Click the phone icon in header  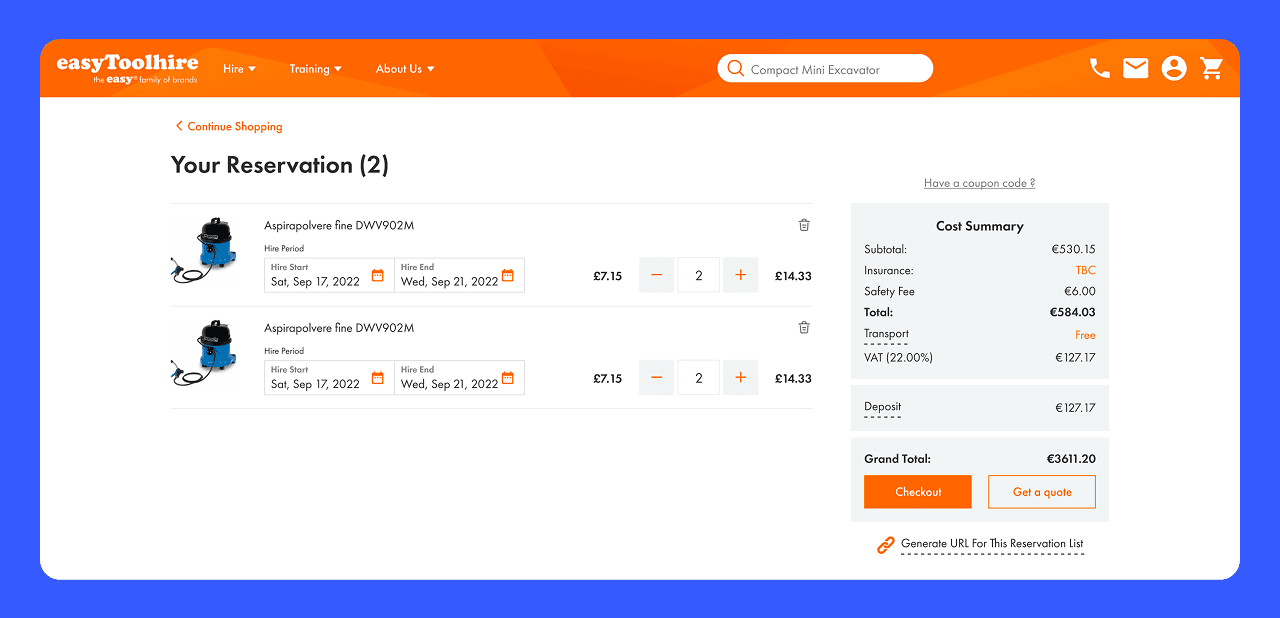pos(1099,68)
